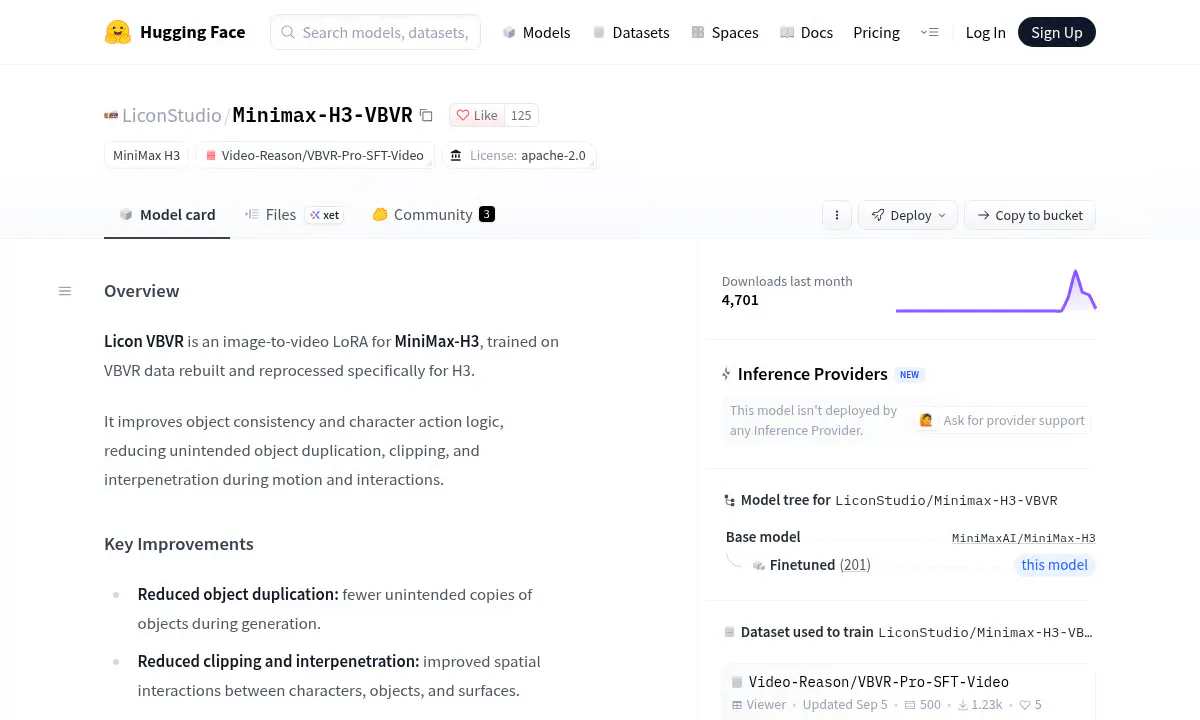The image size is (1200, 720).
Task: Open the Files tab
Action: (x=294, y=214)
